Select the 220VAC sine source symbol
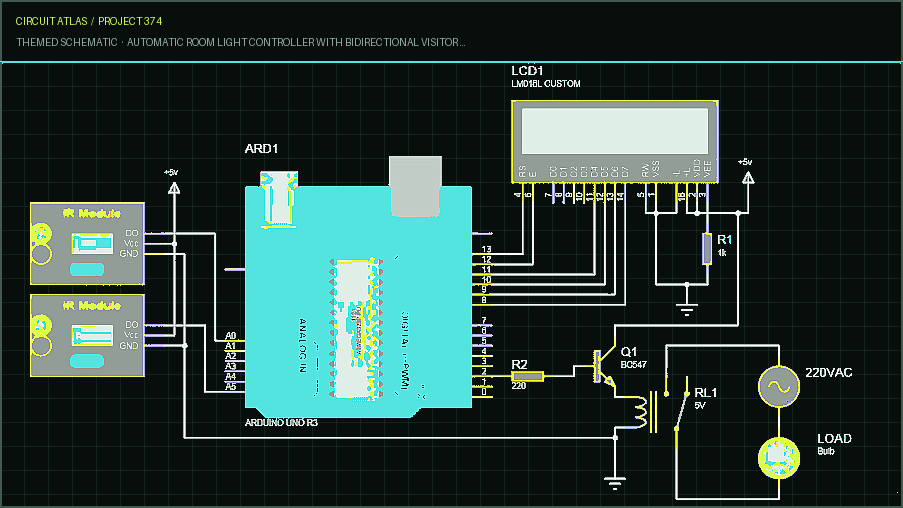 [779, 386]
